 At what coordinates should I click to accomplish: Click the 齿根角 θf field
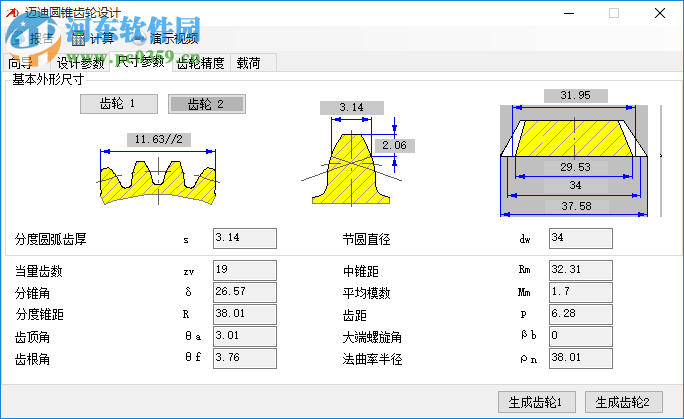pyautogui.click(x=245, y=358)
